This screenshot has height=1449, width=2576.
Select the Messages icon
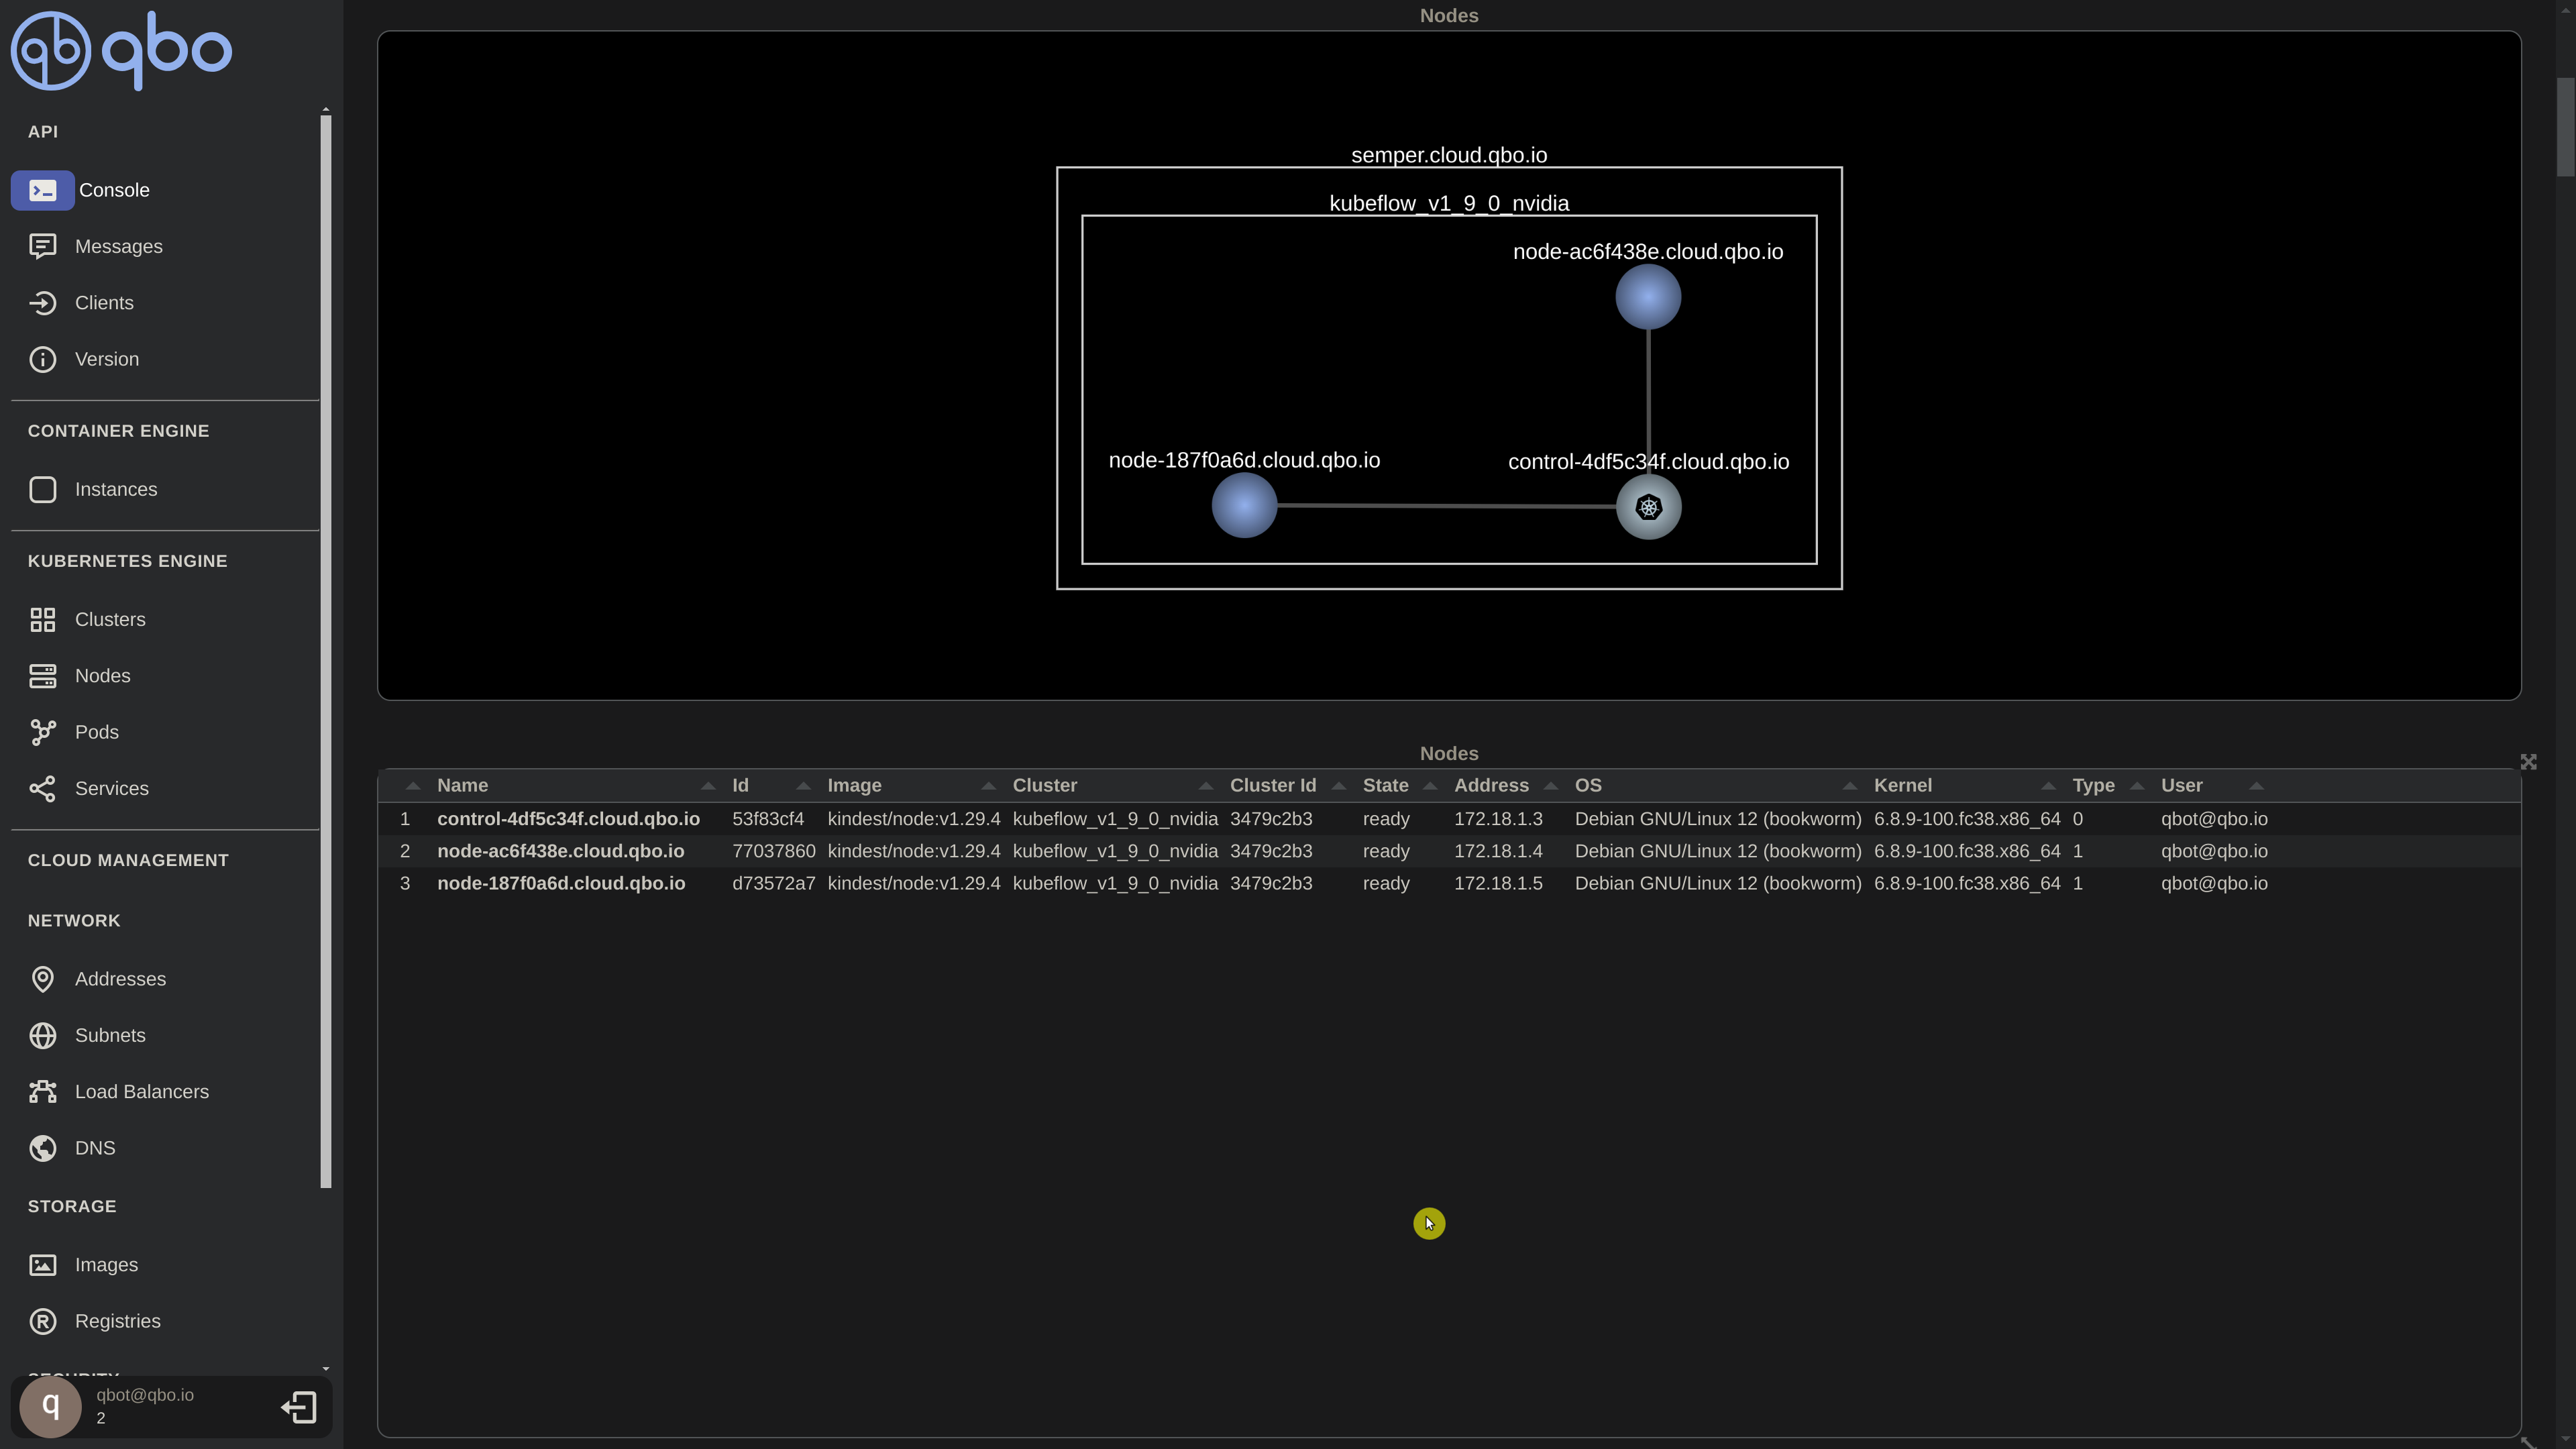click(42, 246)
